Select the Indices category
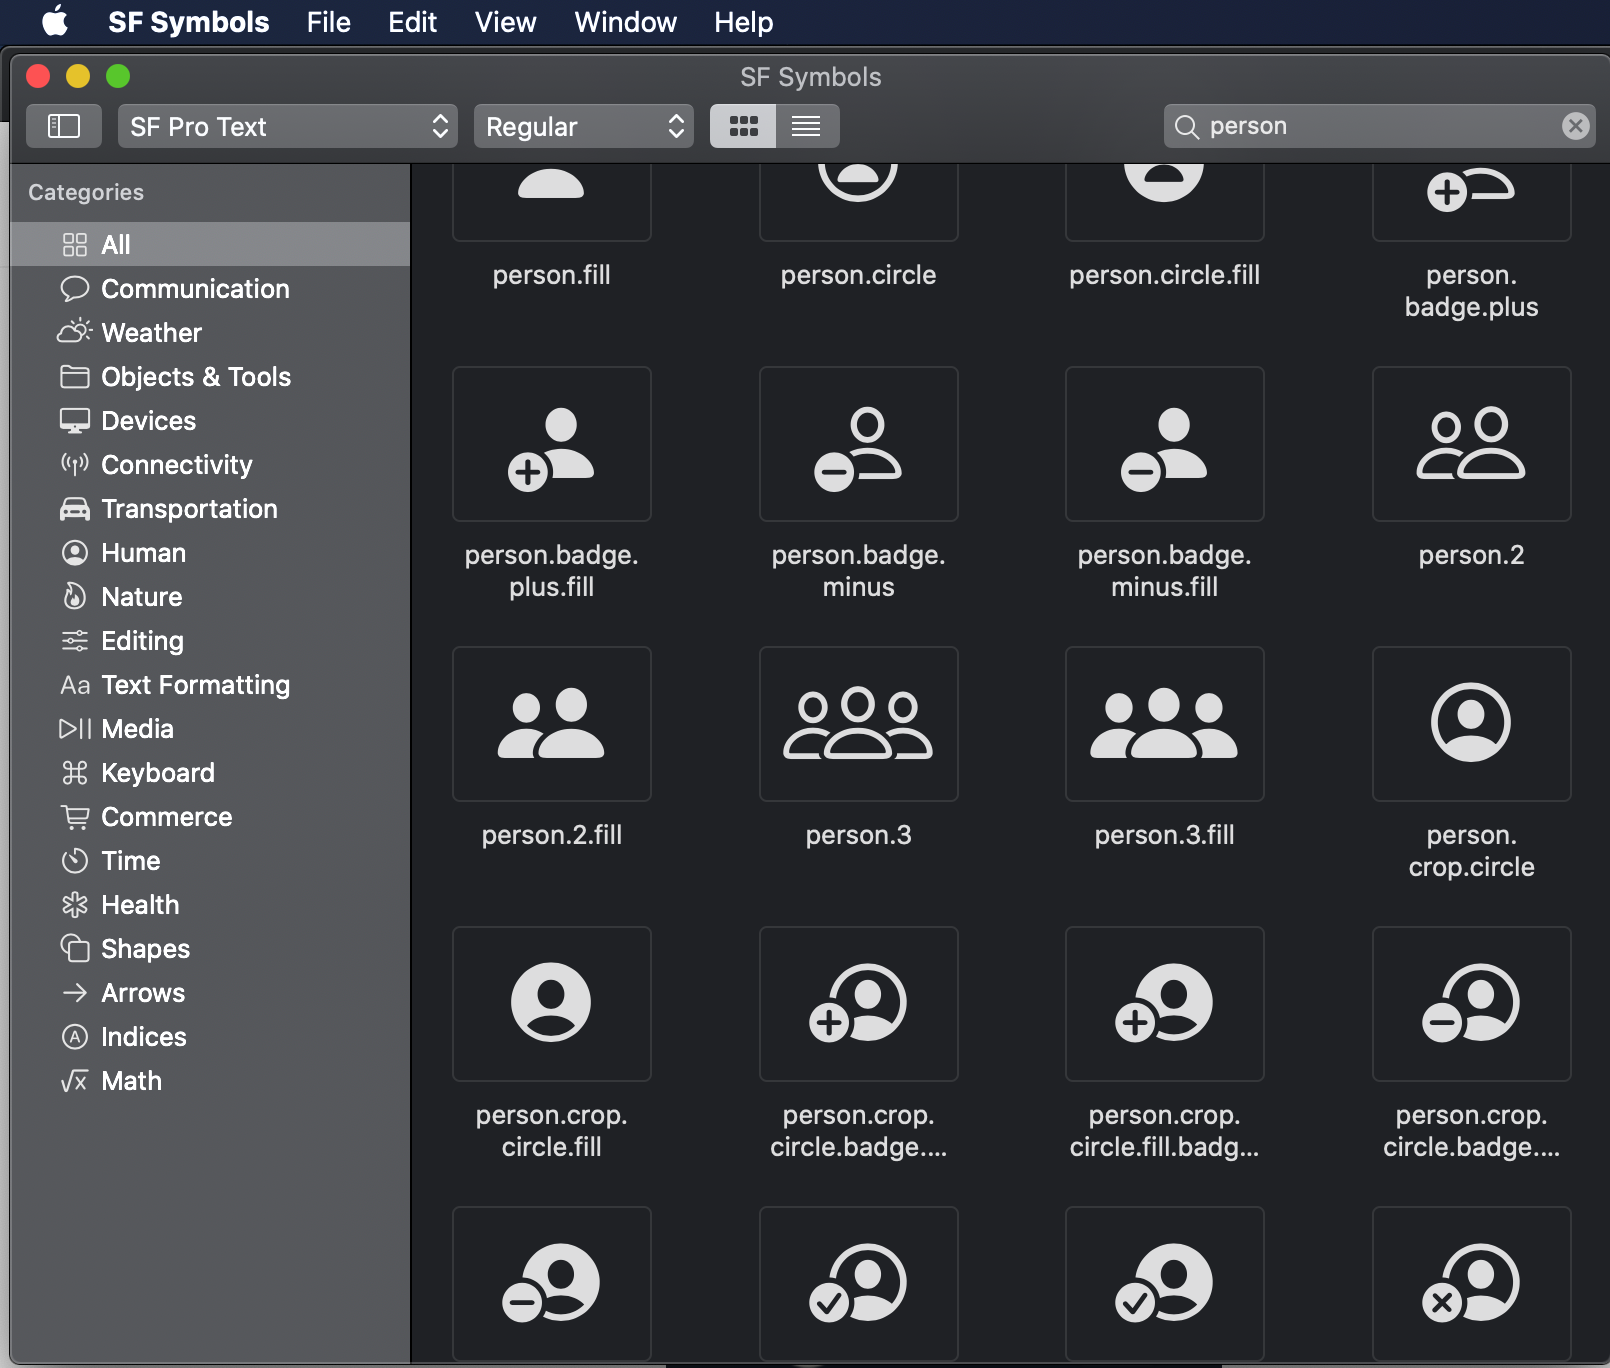1610x1368 pixels. (210, 1037)
